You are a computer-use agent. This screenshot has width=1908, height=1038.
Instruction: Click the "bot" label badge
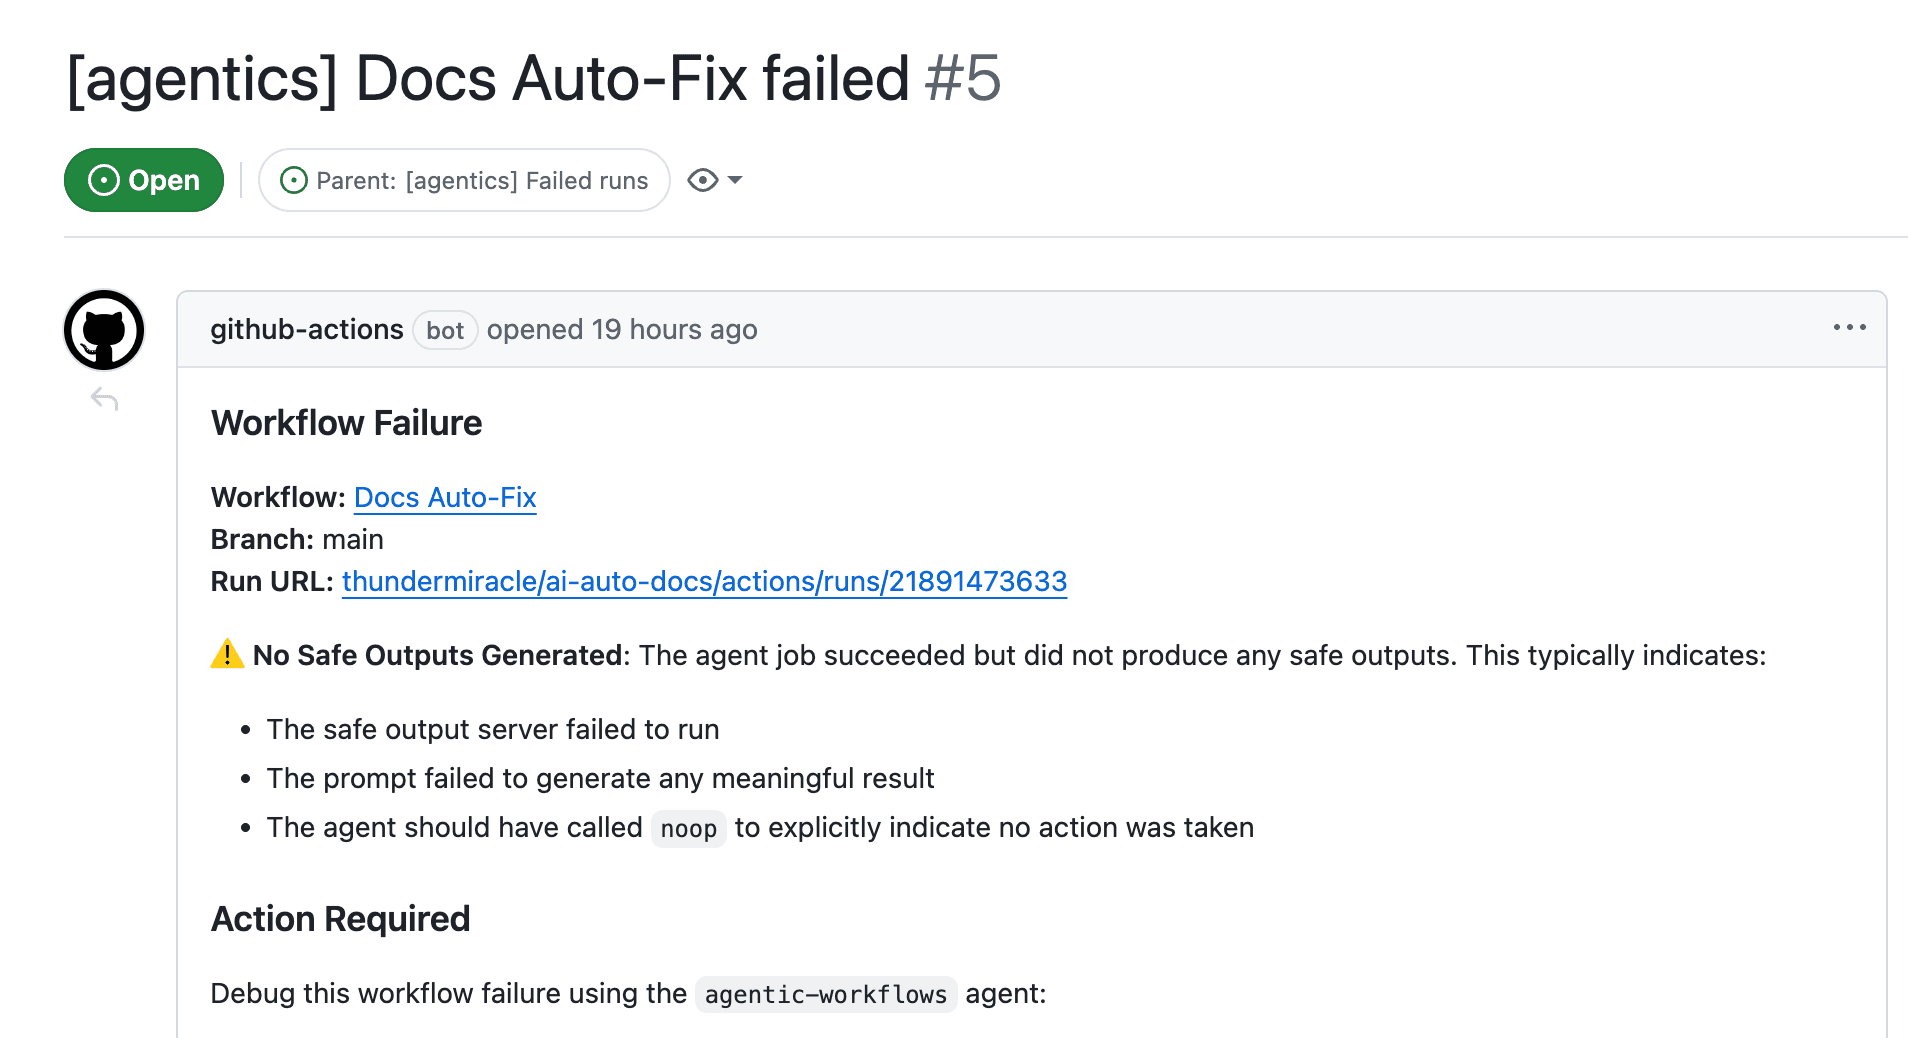[445, 331]
